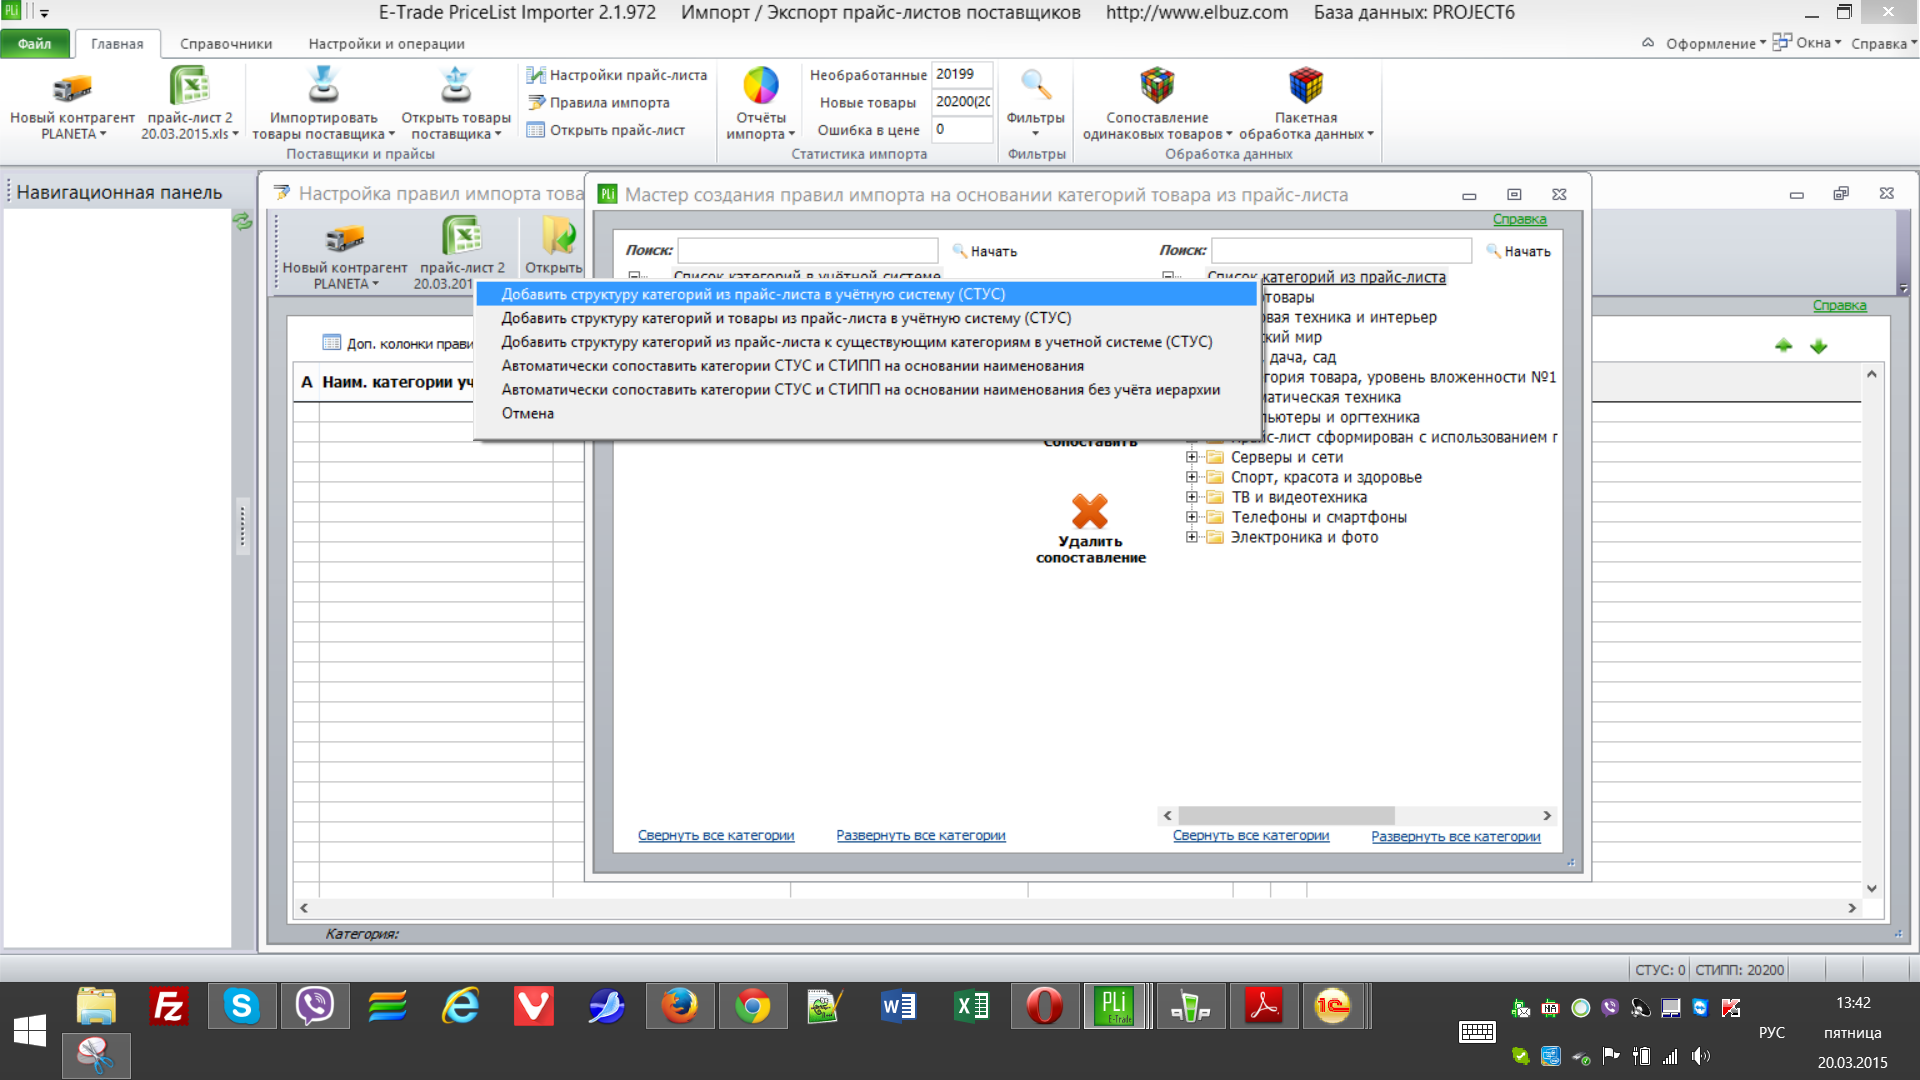Click Начать next to the accounting system search

pos(985,251)
